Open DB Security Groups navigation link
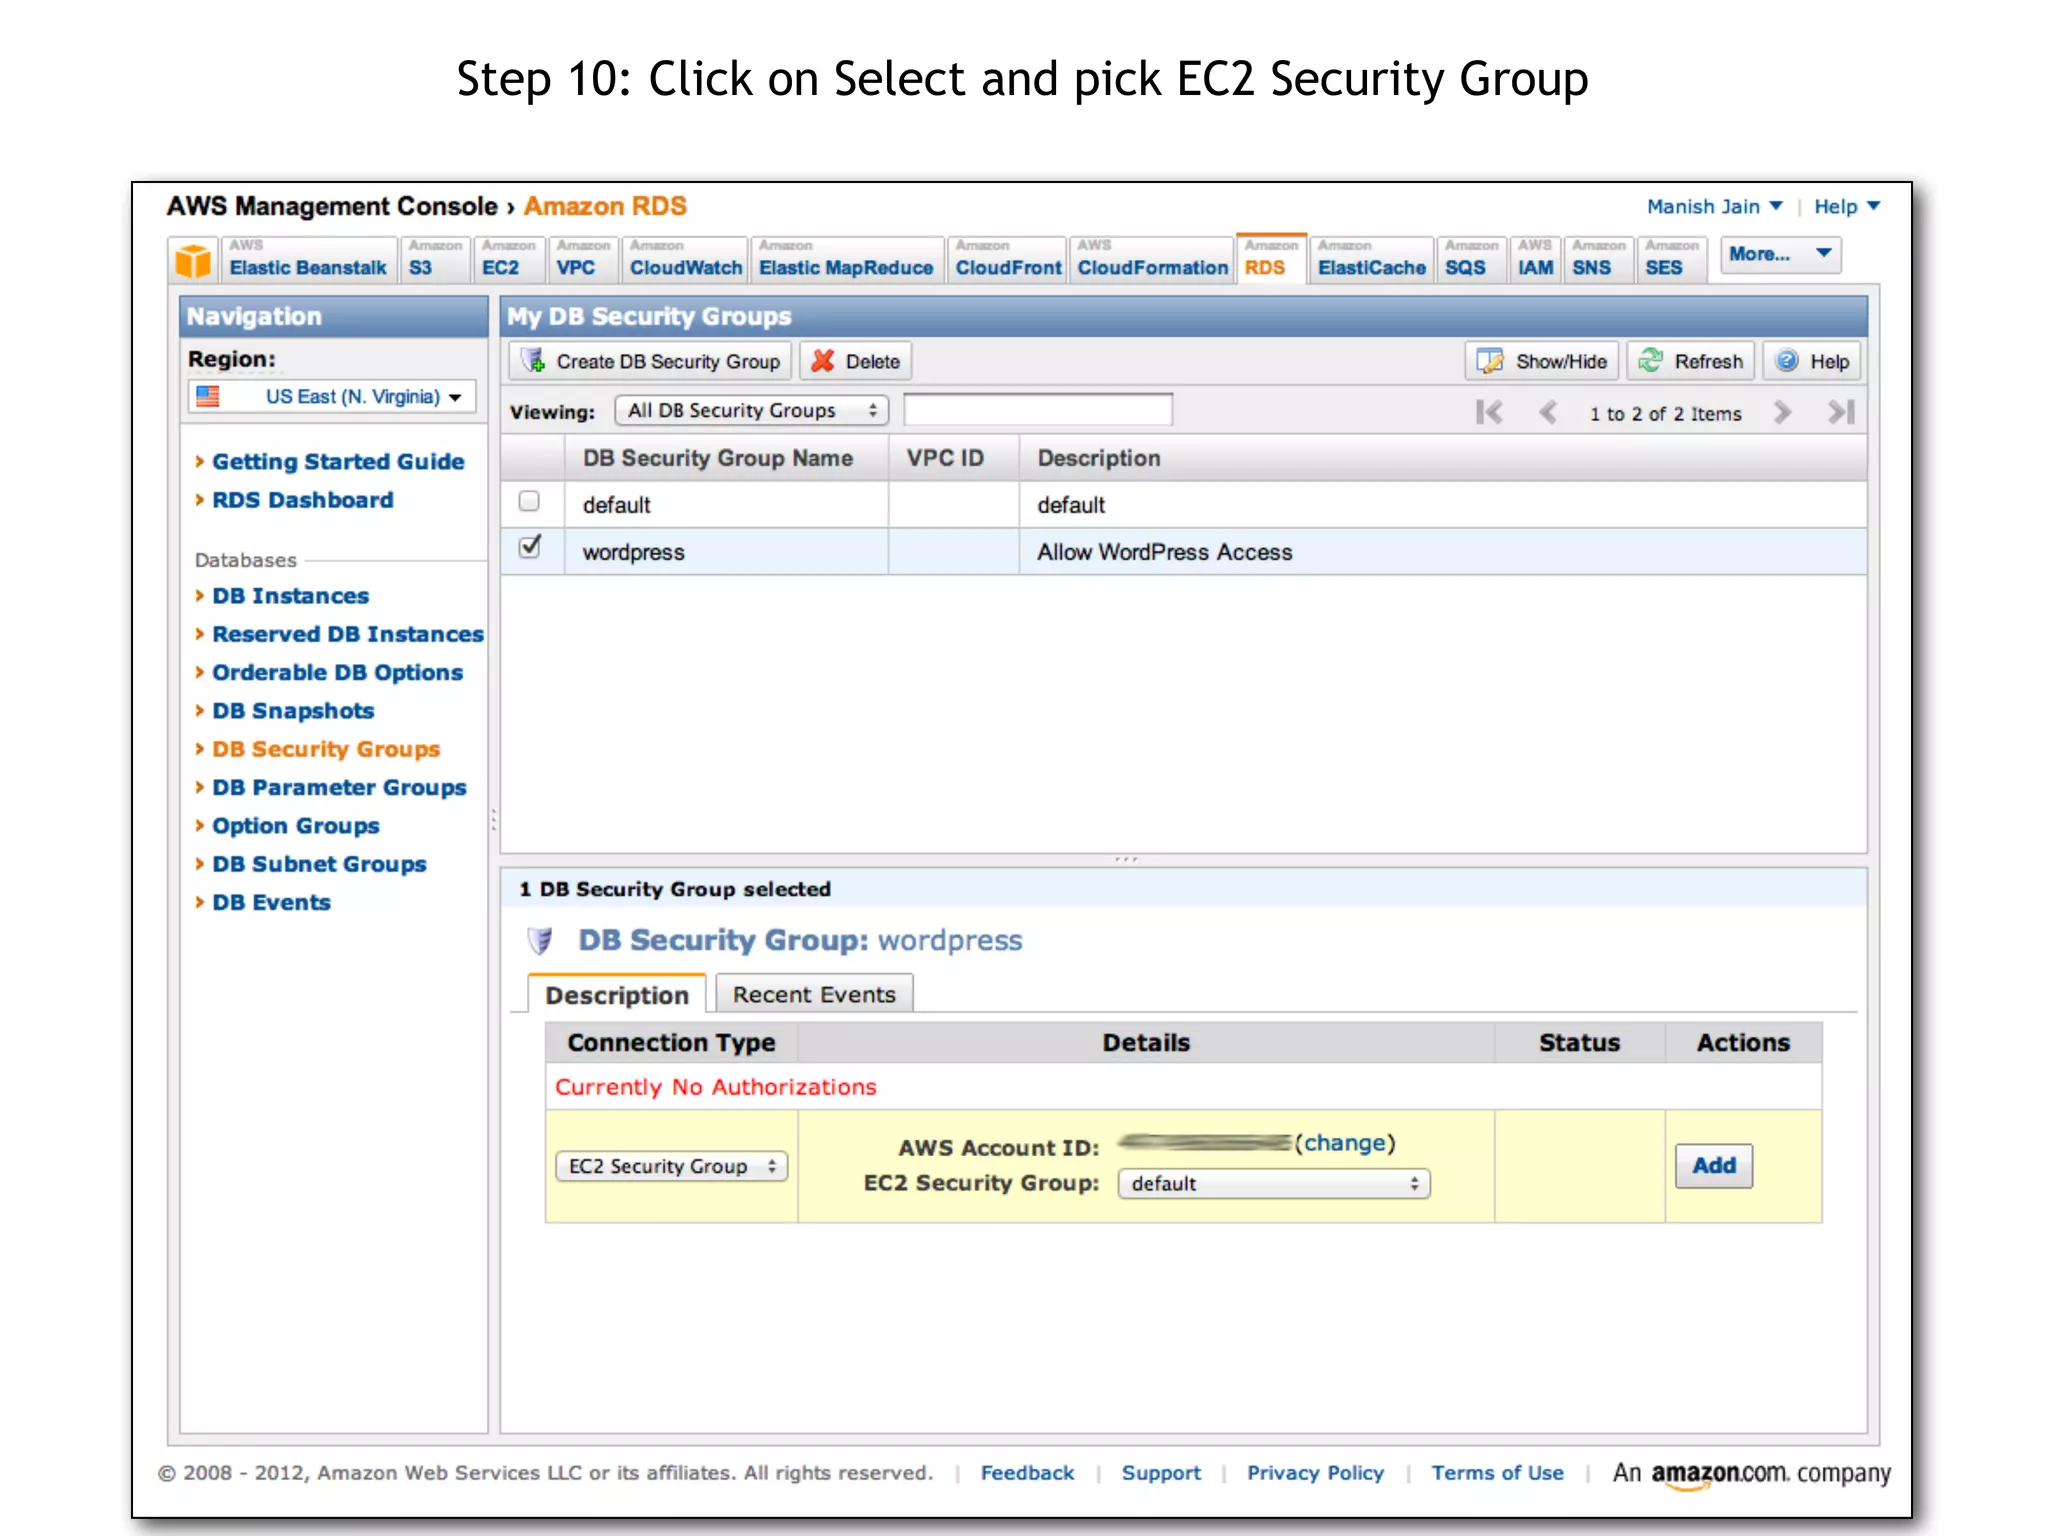This screenshot has width=2048, height=1536. pos(326,749)
